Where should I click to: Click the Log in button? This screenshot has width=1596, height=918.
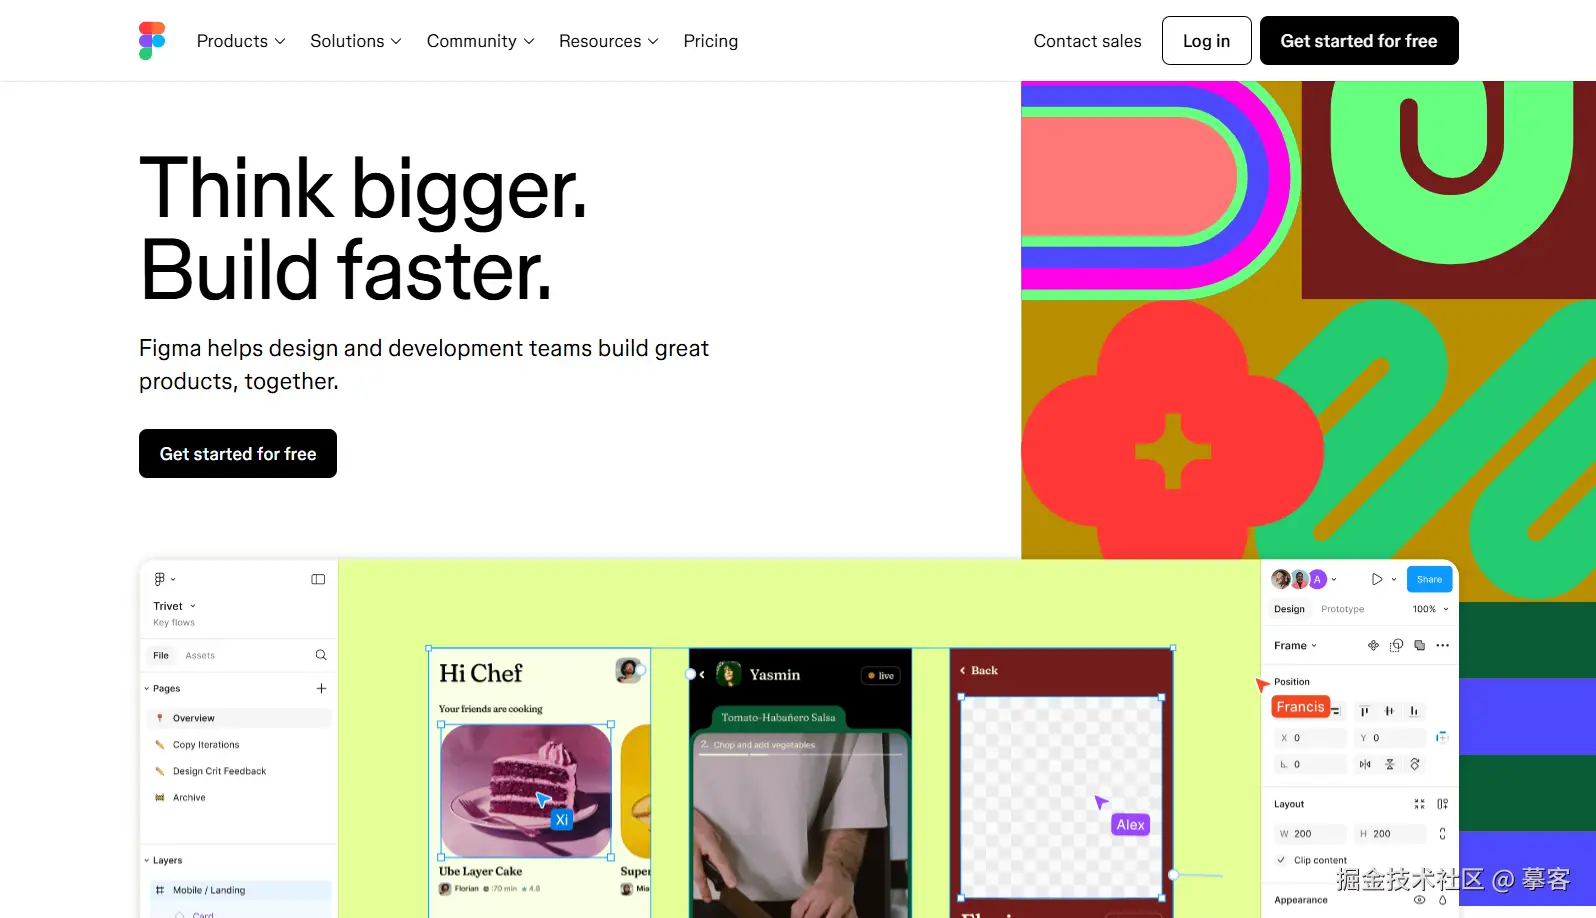1206,41
